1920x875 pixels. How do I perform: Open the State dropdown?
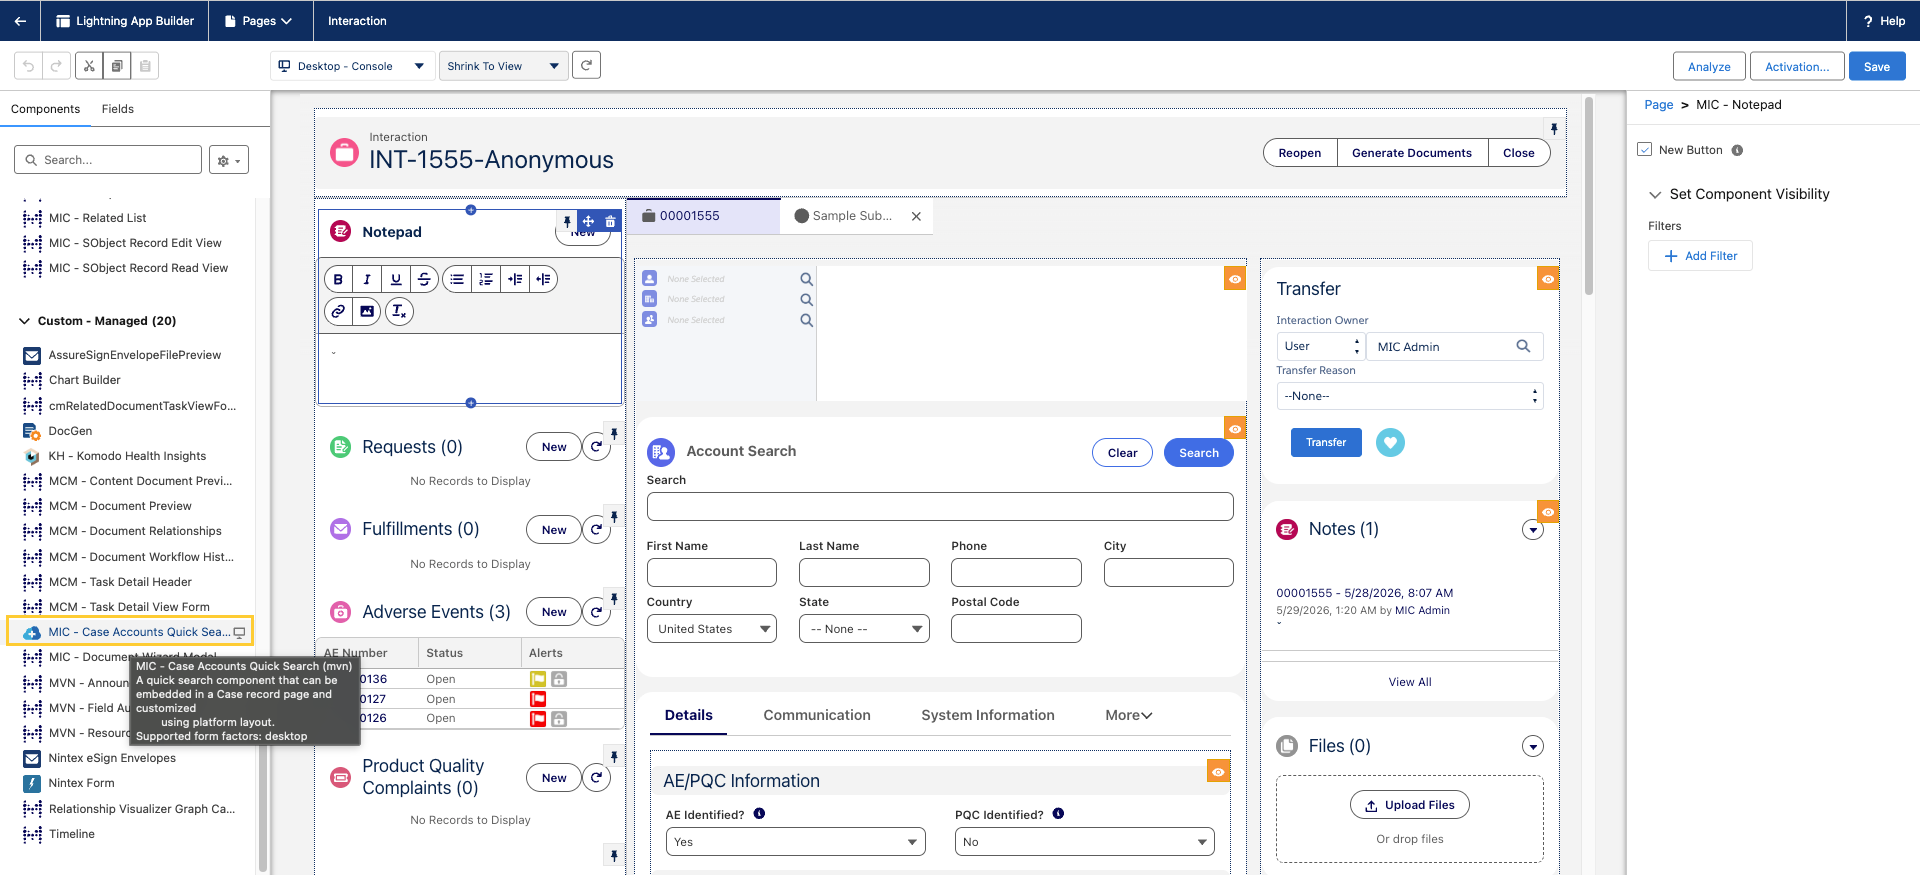coord(864,629)
